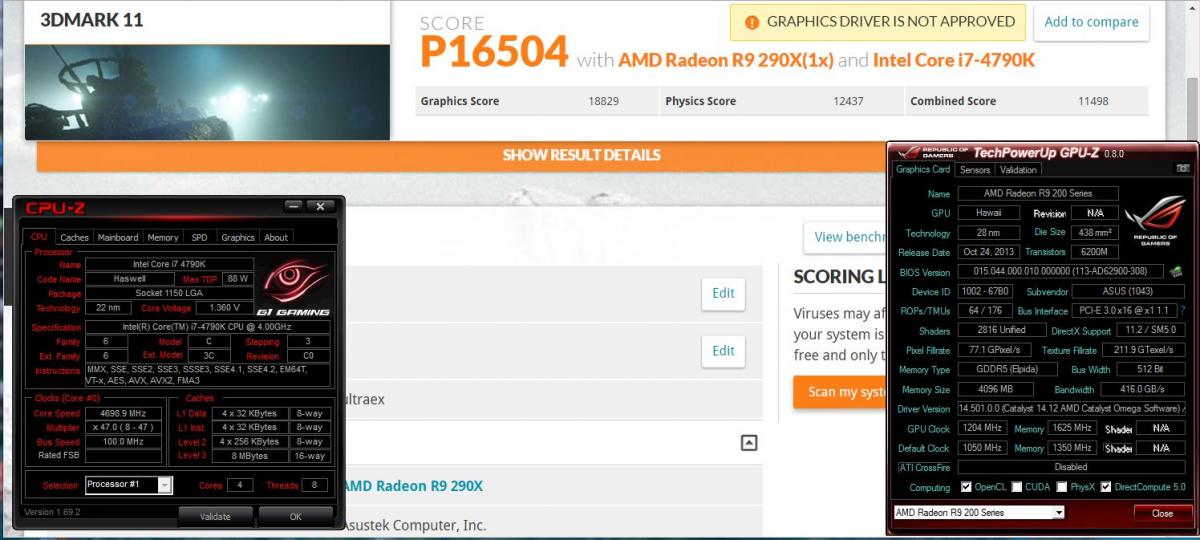Image resolution: width=1200 pixels, height=540 pixels.
Task: Save the BIOS using the chip icon
Action: pyautogui.click(x=1175, y=272)
